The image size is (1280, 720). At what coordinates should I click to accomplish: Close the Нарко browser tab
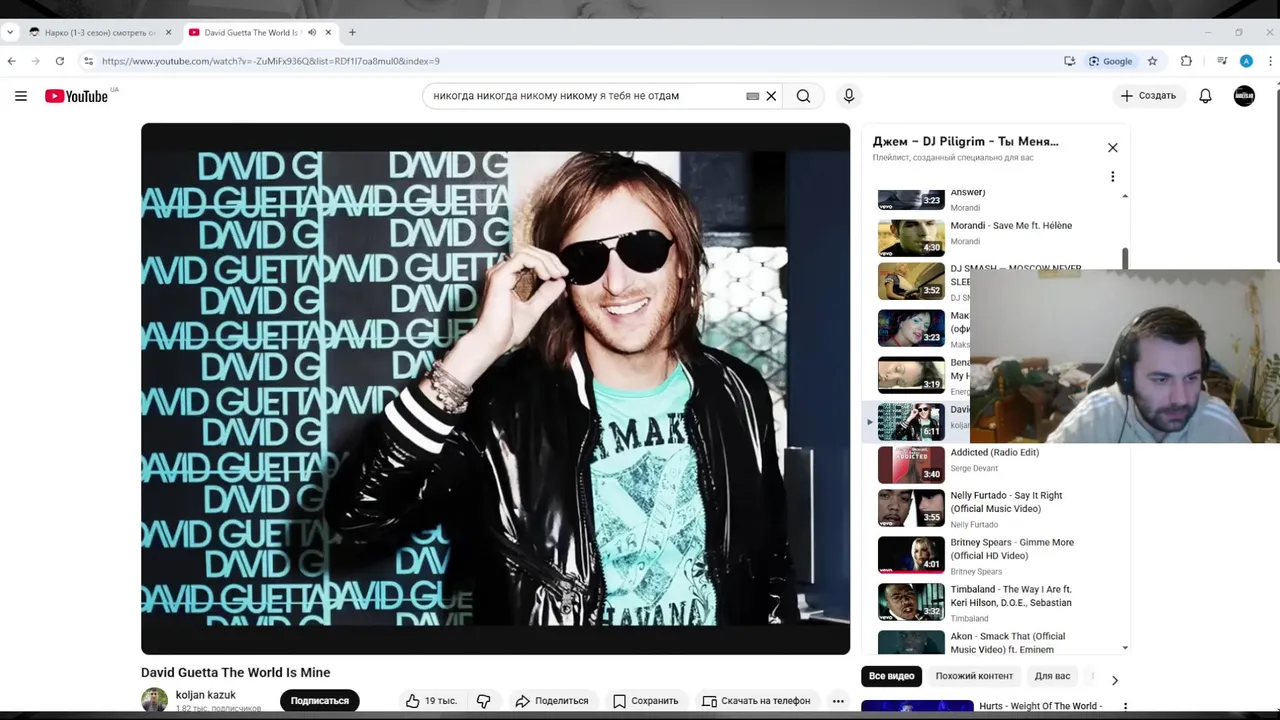pyautogui.click(x=168, y=32)
